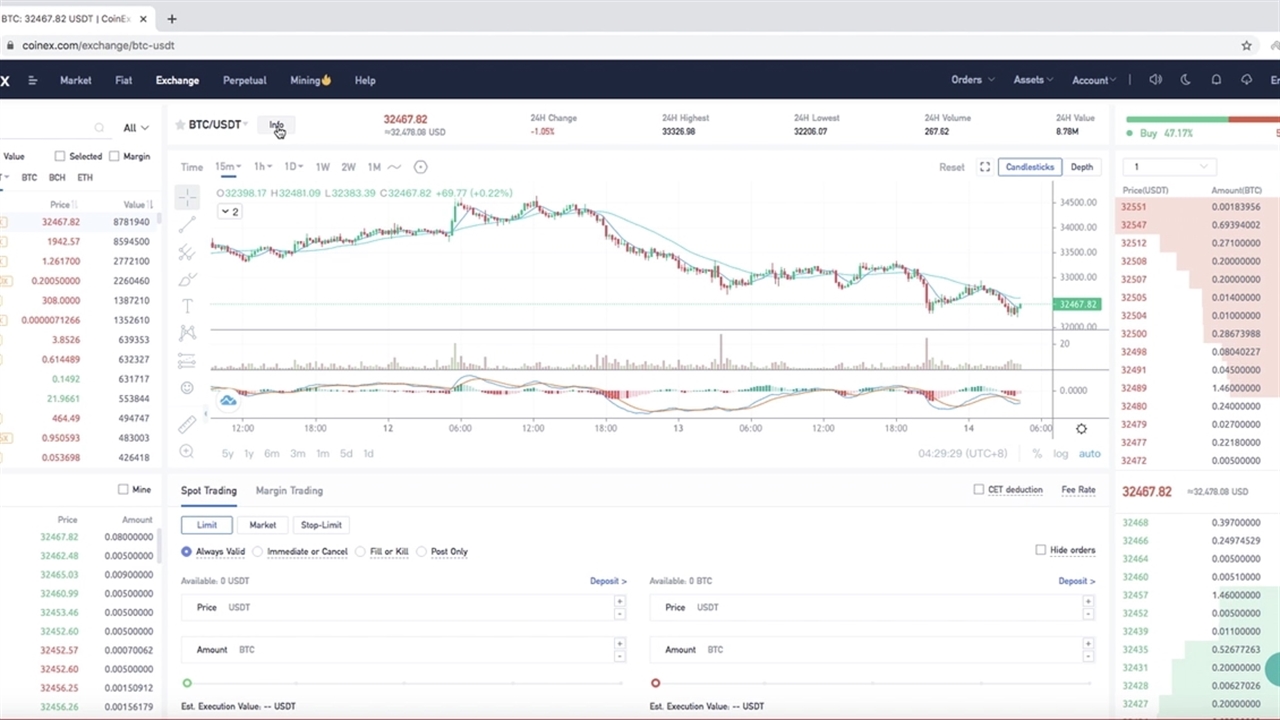Expand the Assets dropdown menu
The image size is (1280, 720).
tap(1034, 80)
